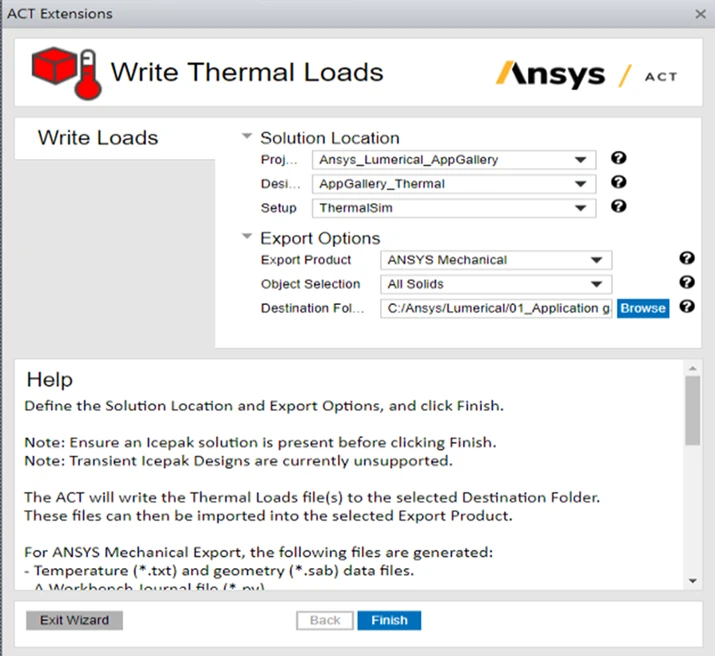Click the Solution Location heading text

tap(330, 138)
